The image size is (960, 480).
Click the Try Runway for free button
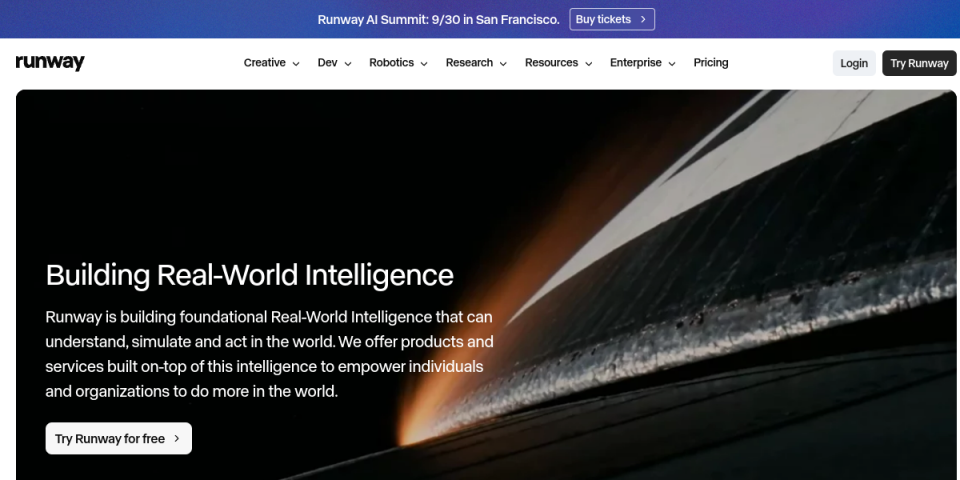(119, 438)
